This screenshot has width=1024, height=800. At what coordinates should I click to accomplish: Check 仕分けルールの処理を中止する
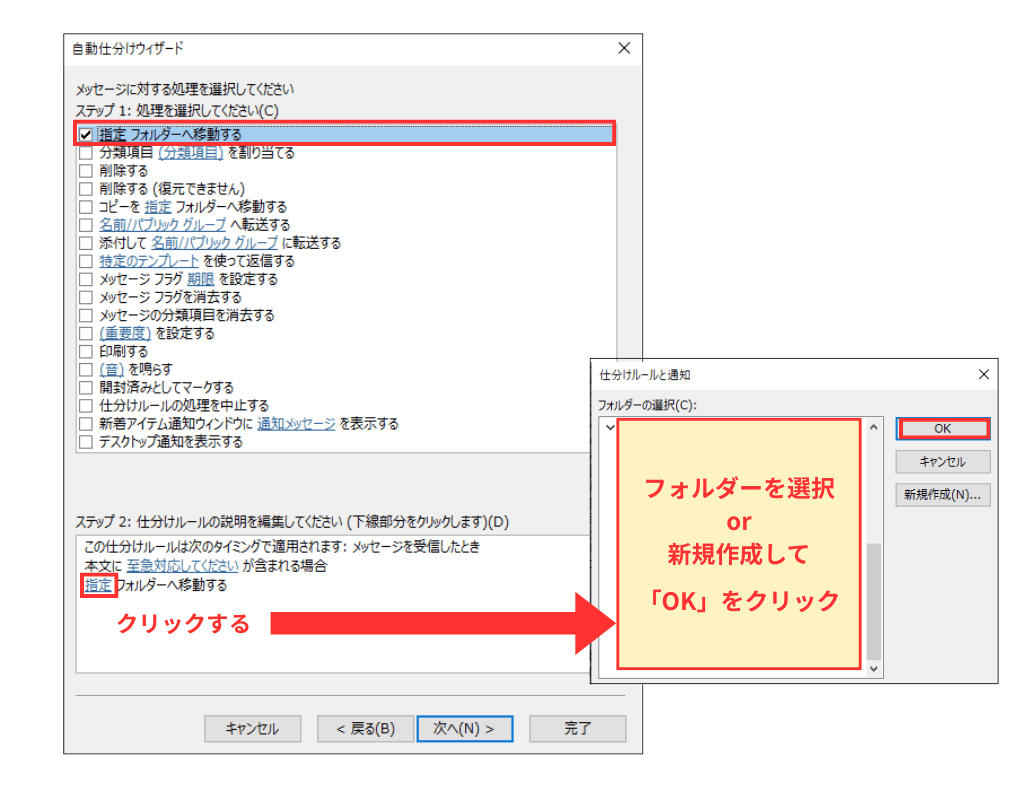coord(85,405)
